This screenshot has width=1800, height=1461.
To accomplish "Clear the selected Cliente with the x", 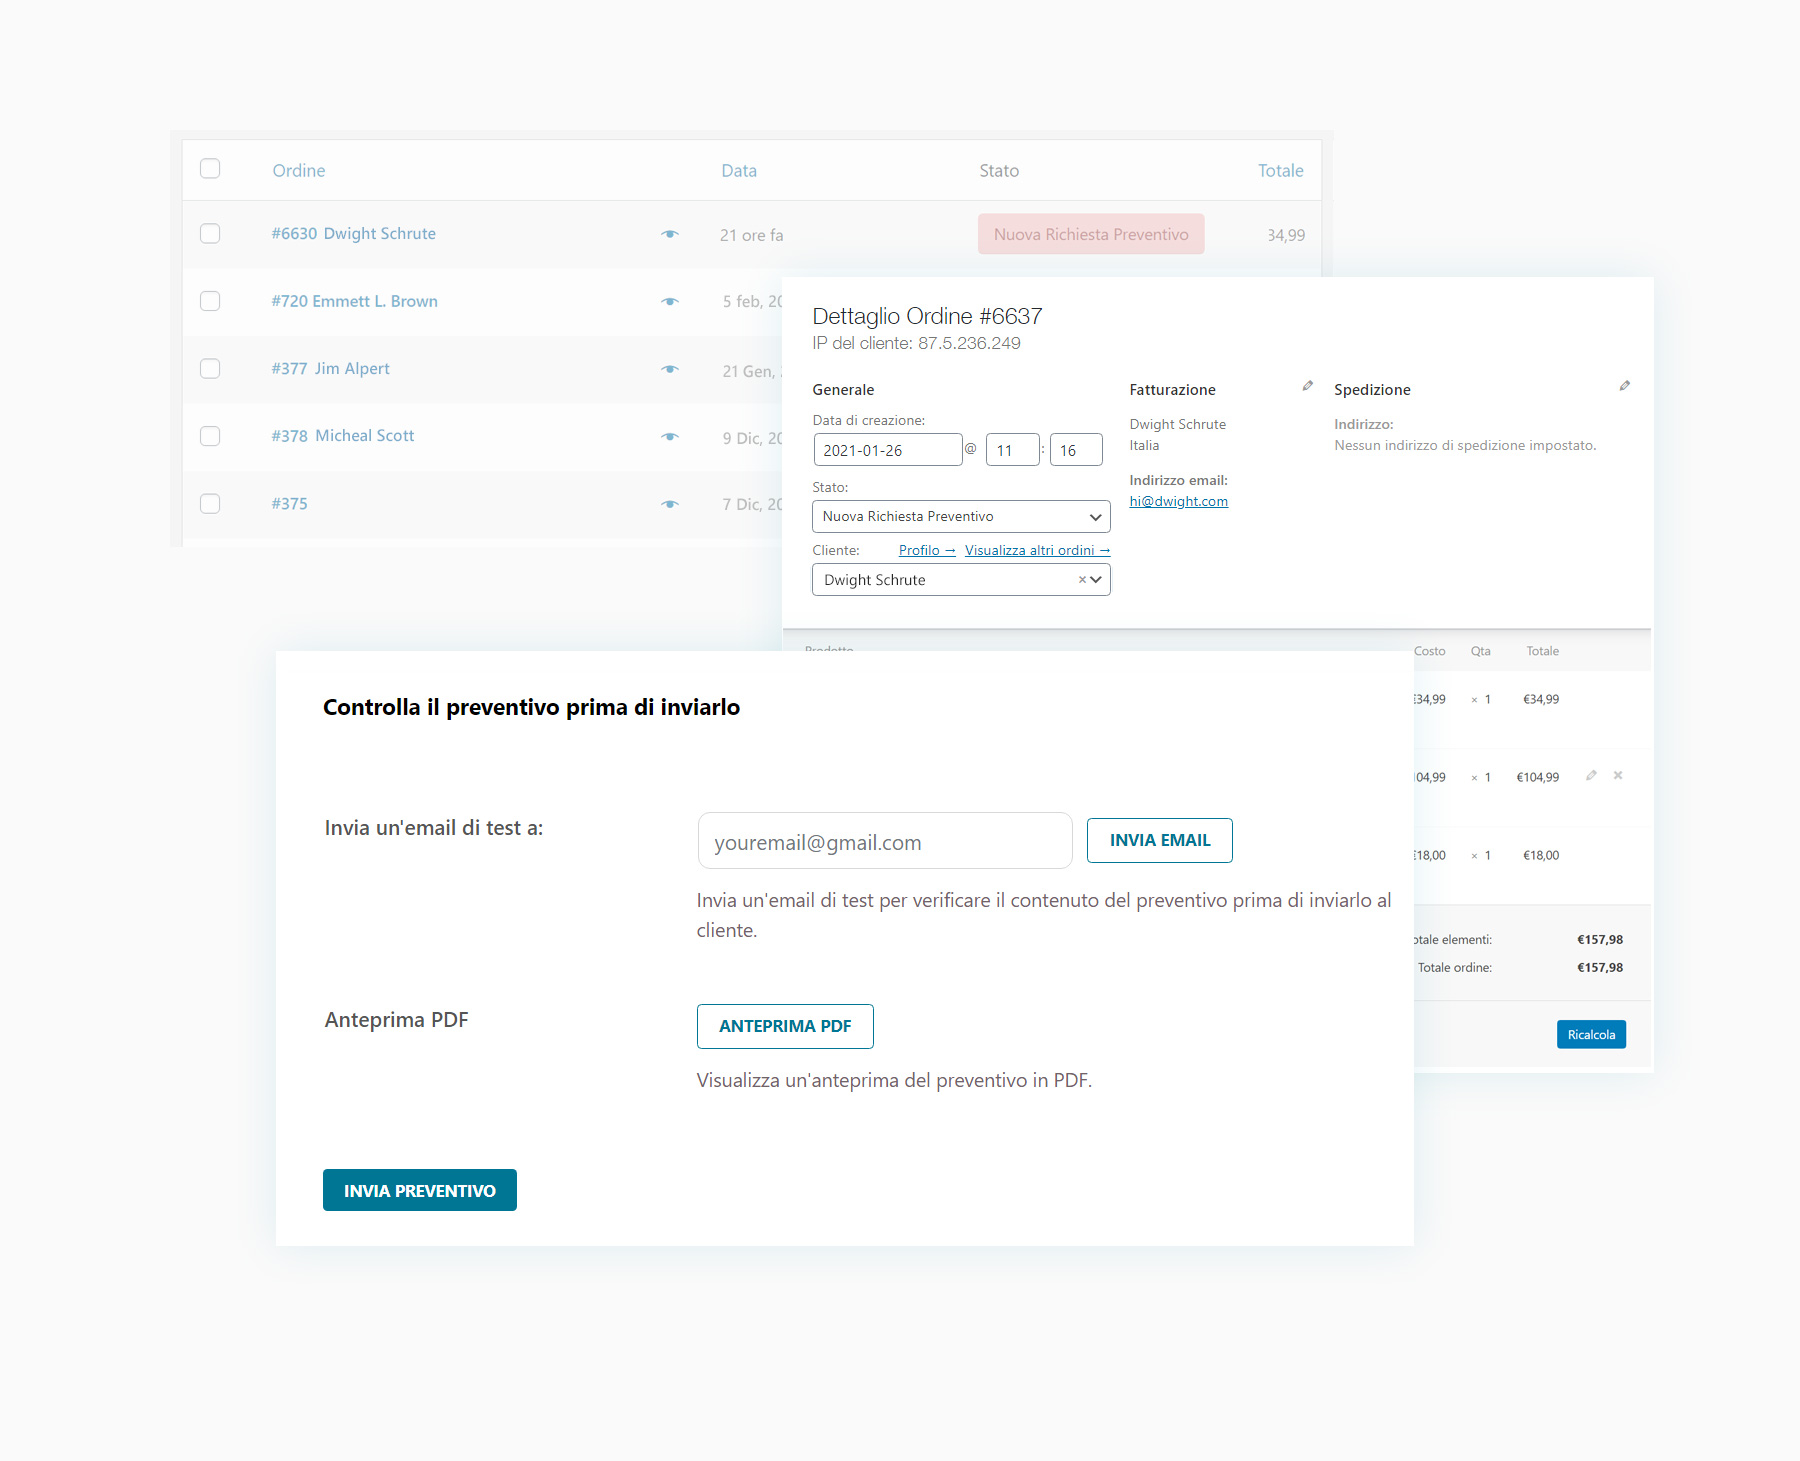I will click(1081, 580).
